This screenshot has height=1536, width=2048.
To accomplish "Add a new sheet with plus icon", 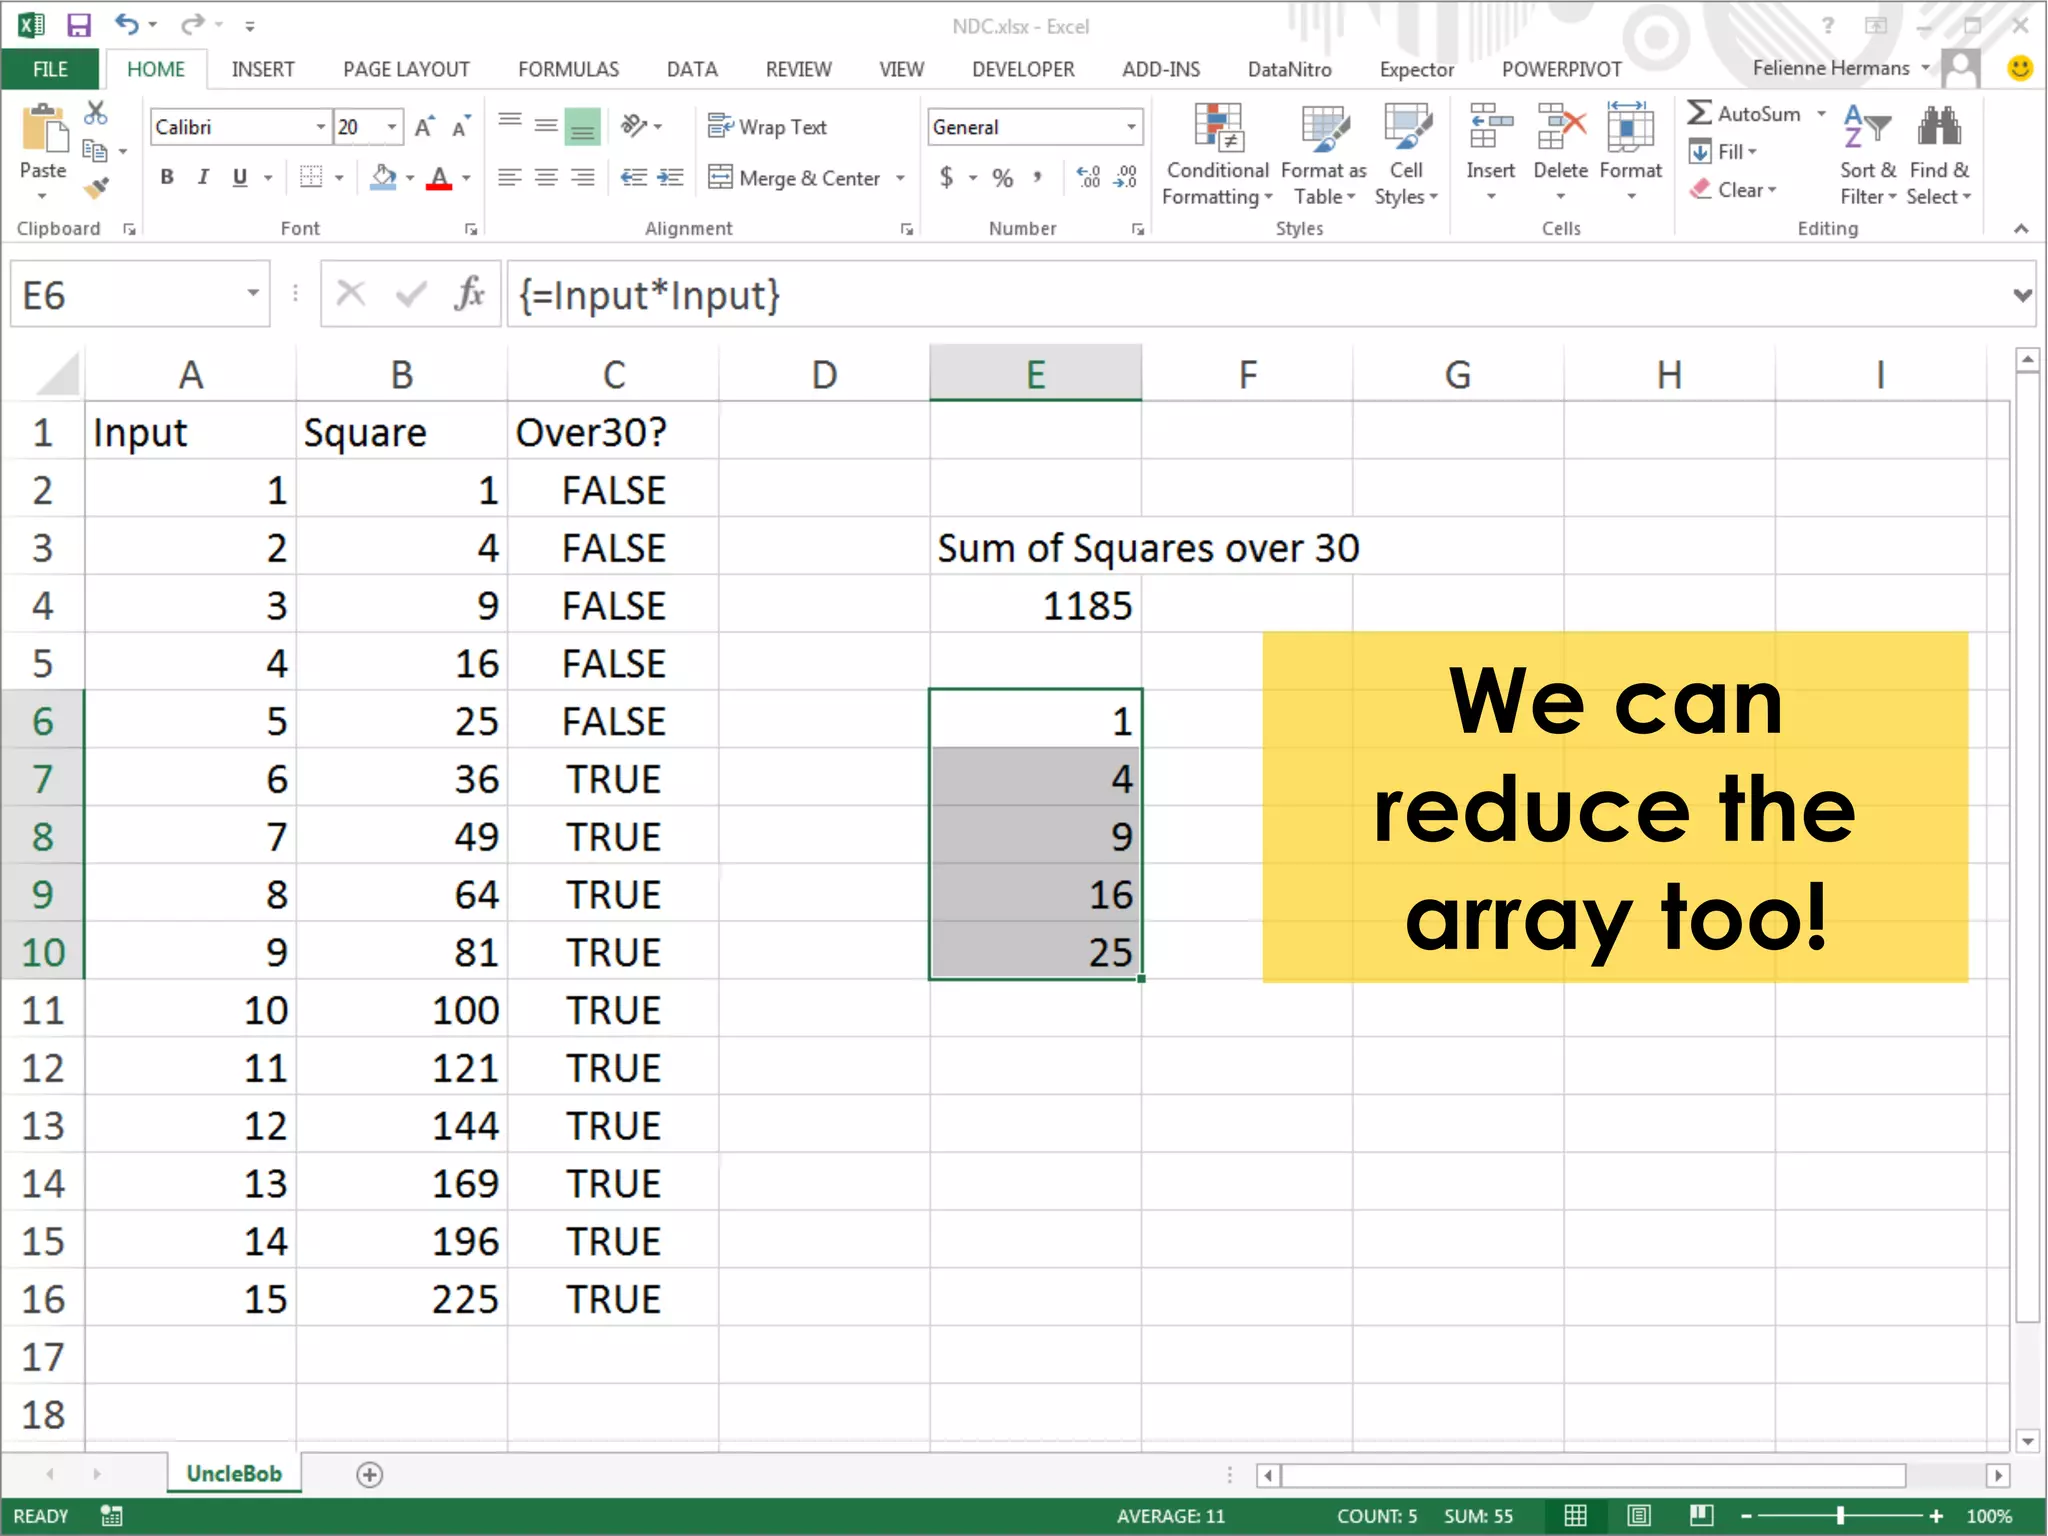I will point(370,1475).
